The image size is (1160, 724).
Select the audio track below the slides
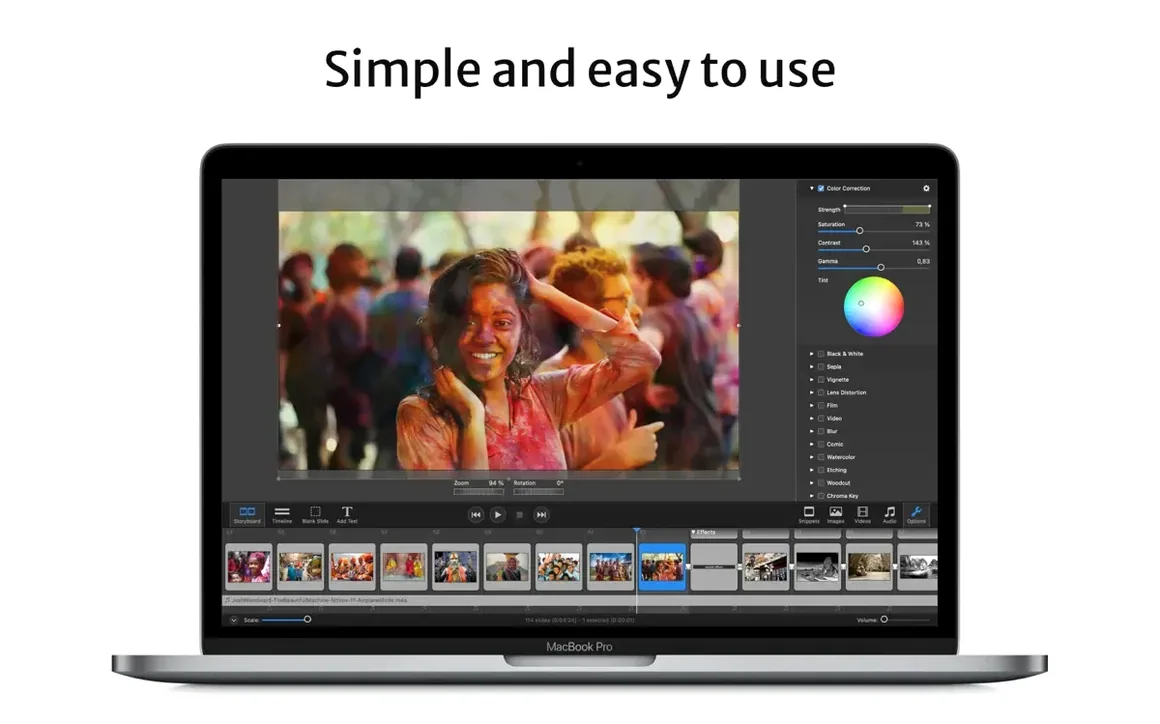pyautogui.click(x=580, y=600)
